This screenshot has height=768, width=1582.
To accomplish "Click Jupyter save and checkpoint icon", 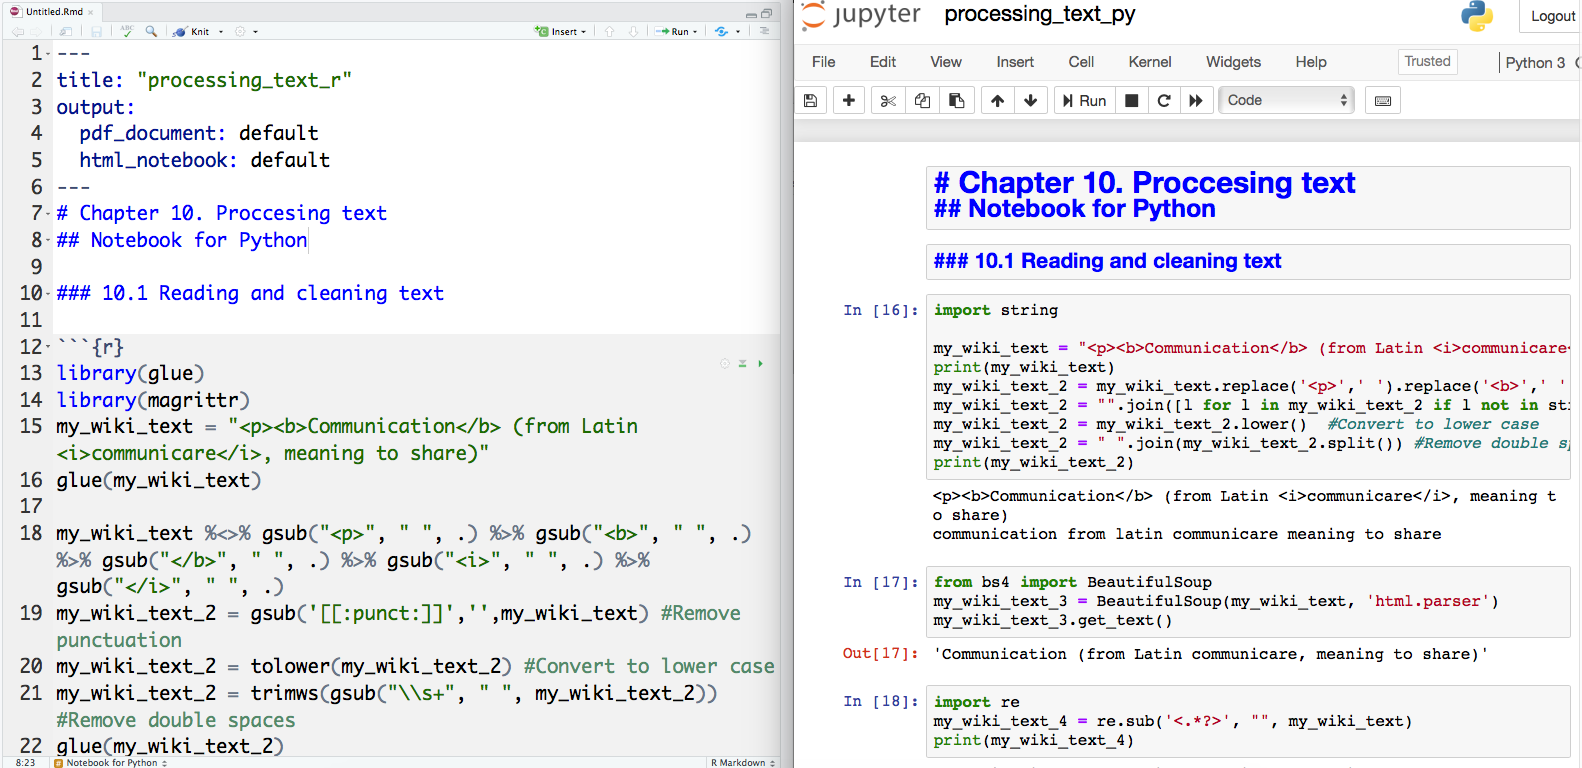I will tap(810, 100).
